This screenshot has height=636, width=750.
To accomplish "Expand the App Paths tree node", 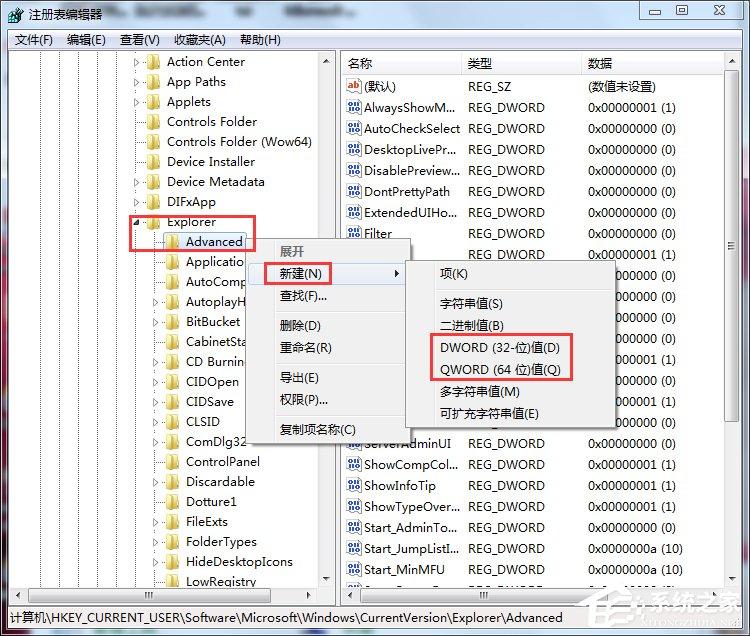I will click(136, 82).
